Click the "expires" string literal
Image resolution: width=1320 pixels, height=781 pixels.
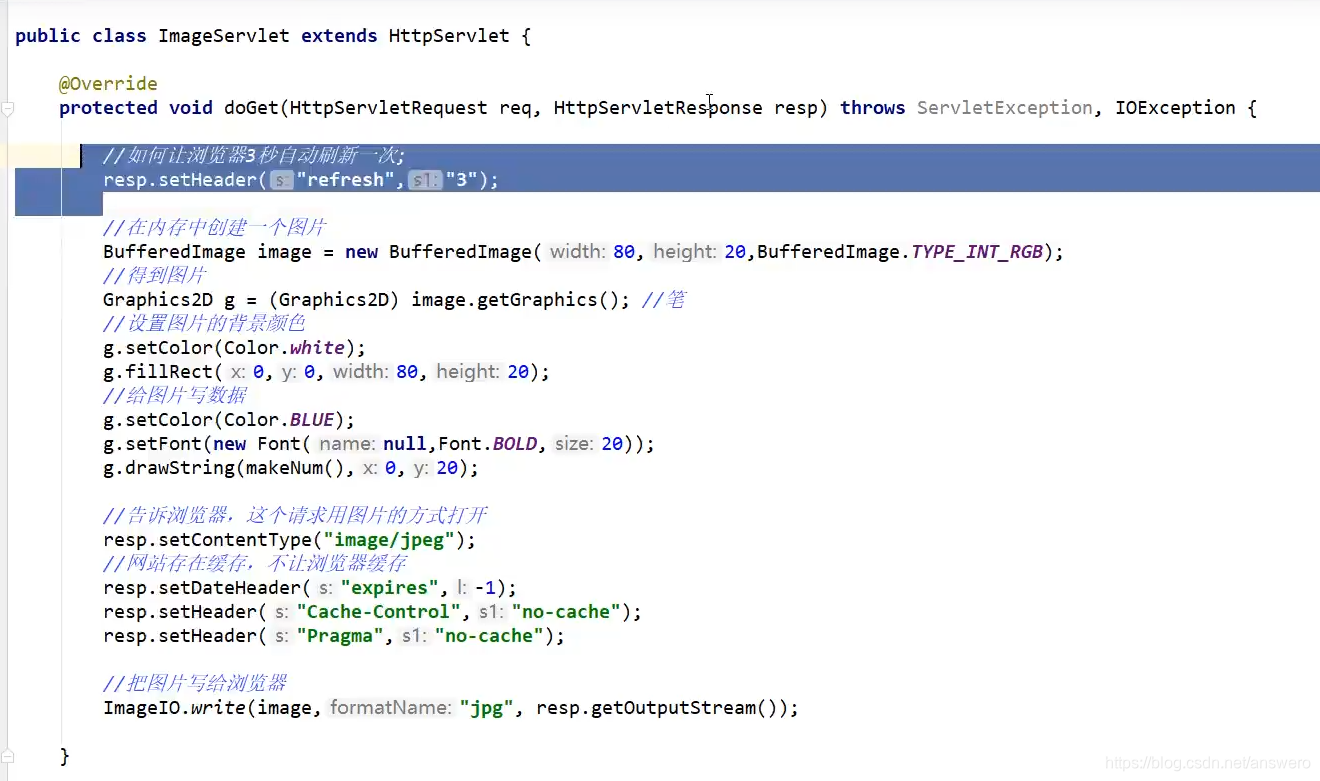coord(390,588)
